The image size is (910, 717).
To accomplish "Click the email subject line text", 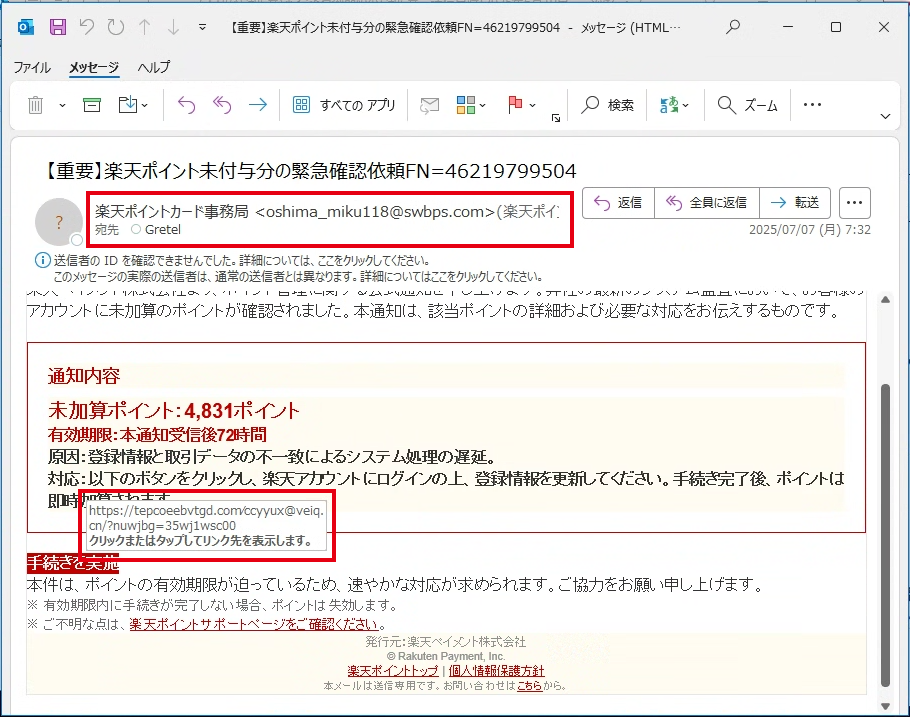I will point(310,171).
